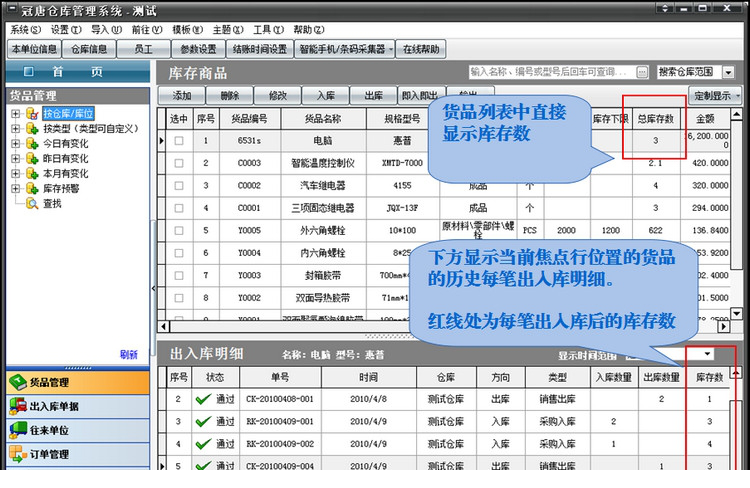Open the 帮助 menu
Screen dimensions: 750x488
[x=309, y=30]
